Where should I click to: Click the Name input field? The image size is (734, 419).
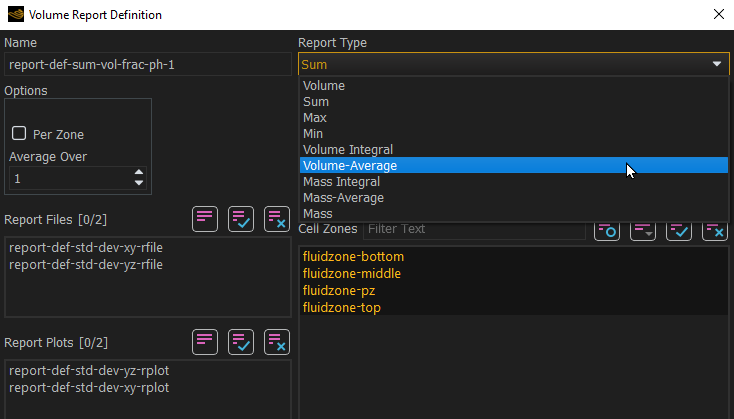[x=147, y=64]
